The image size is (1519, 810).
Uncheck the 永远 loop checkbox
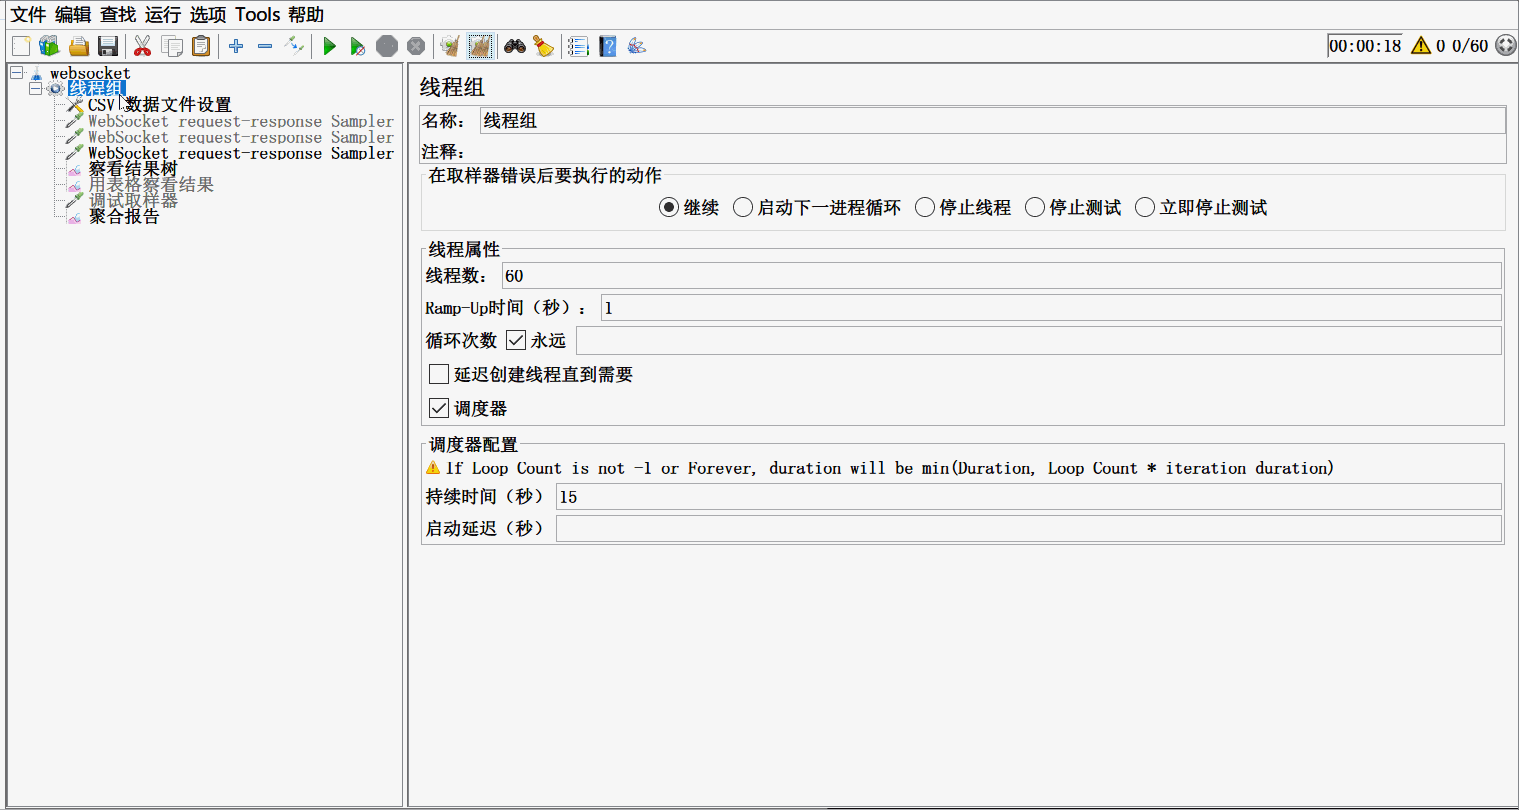point(516,340)
